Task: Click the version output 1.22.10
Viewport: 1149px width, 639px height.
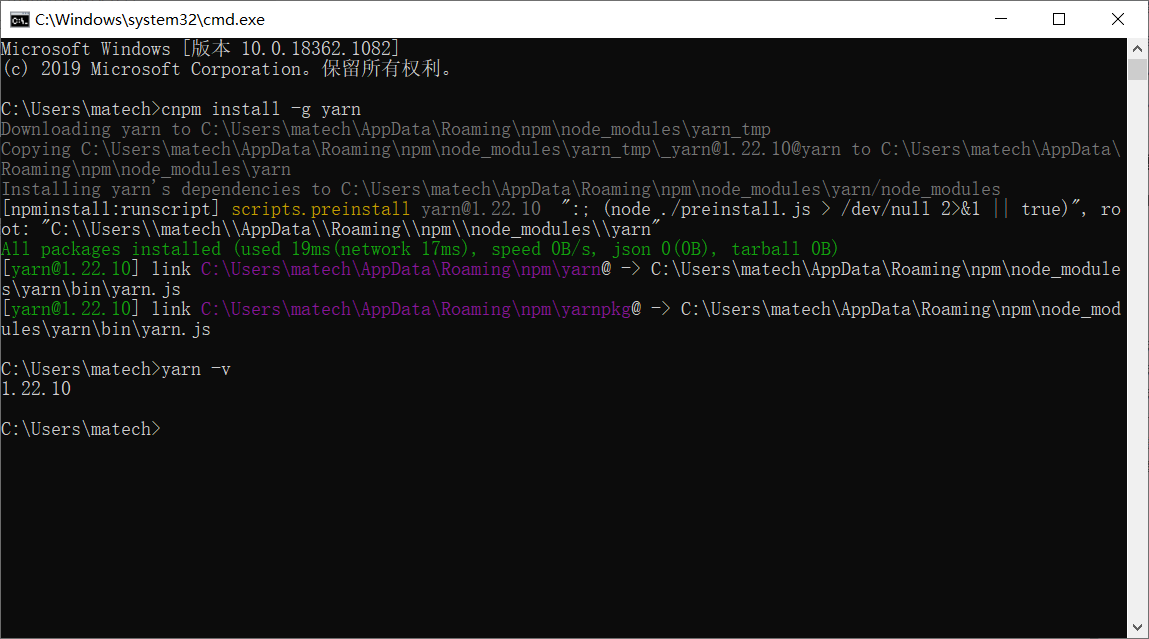Action: point(33,388)
